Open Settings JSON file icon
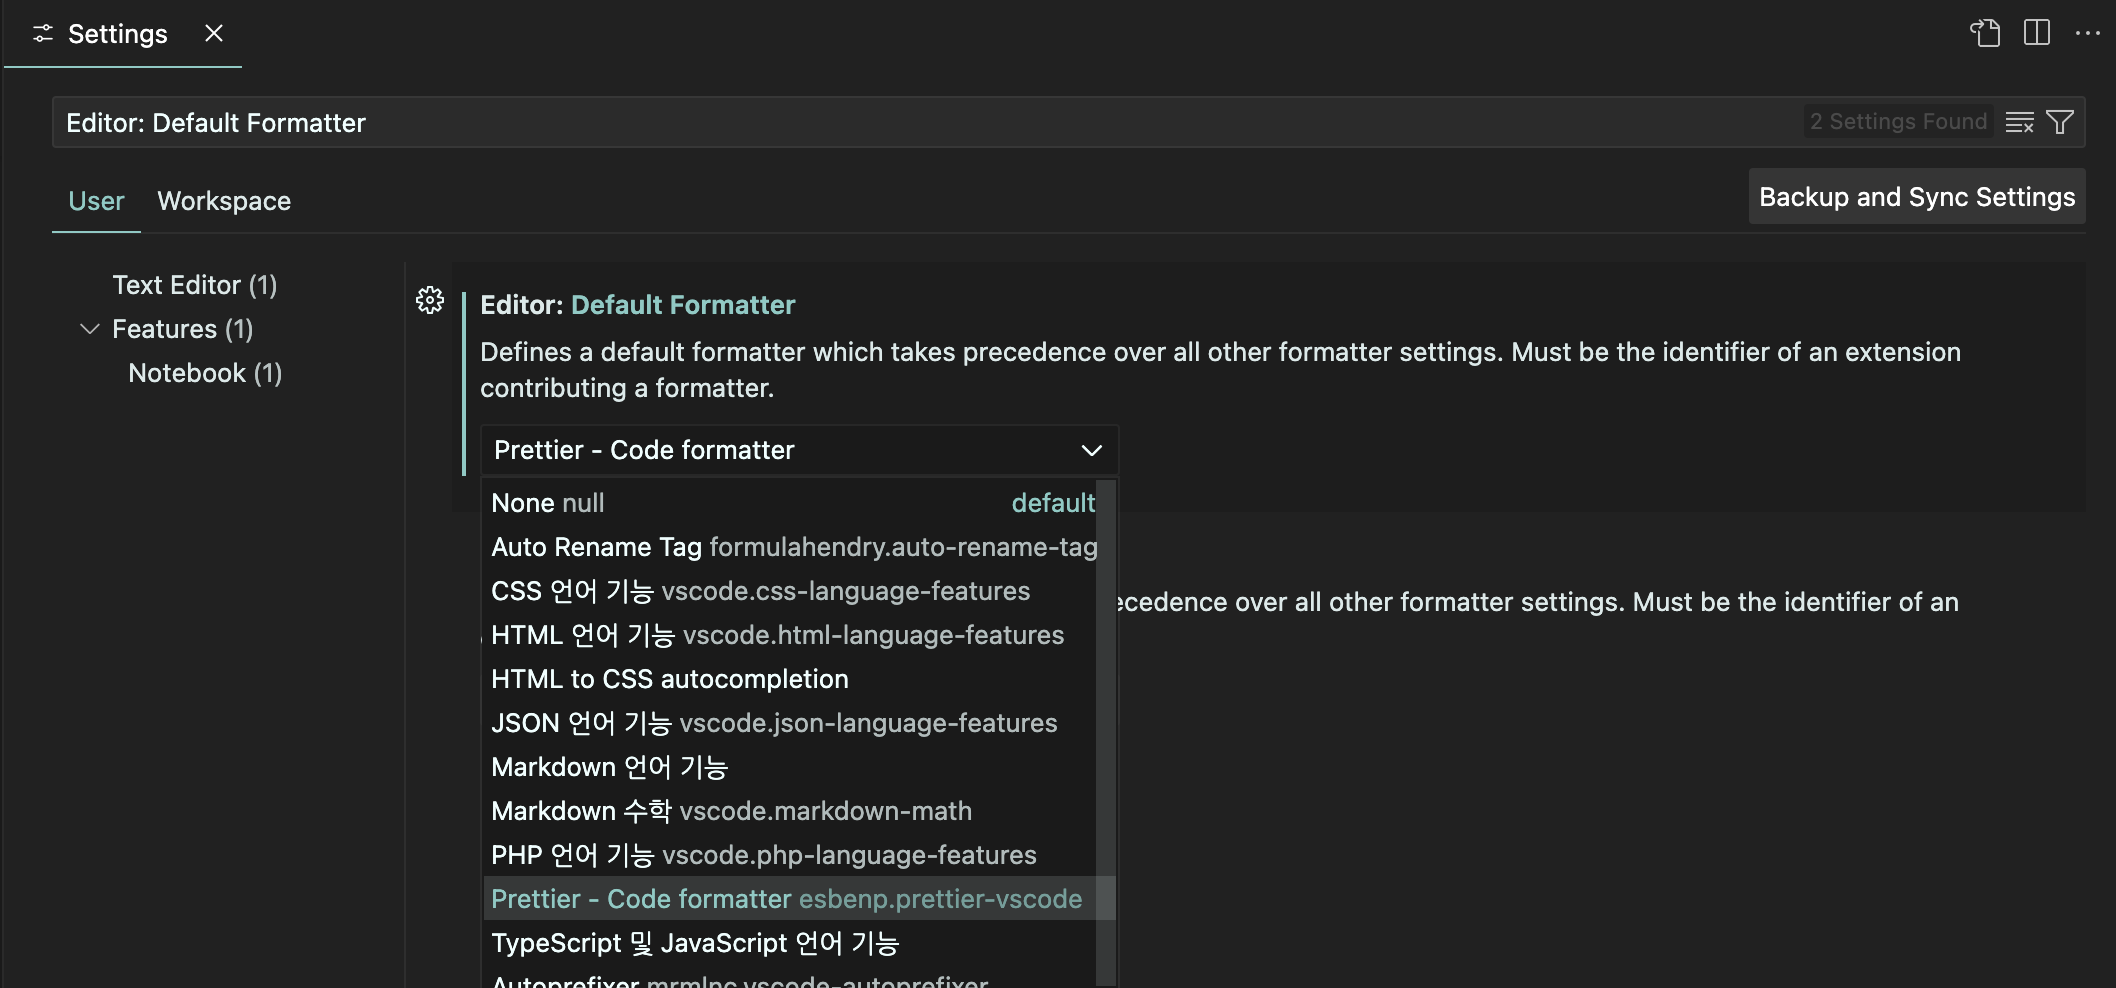This screenshot has width=2116, height=988. click(1985, 33)
